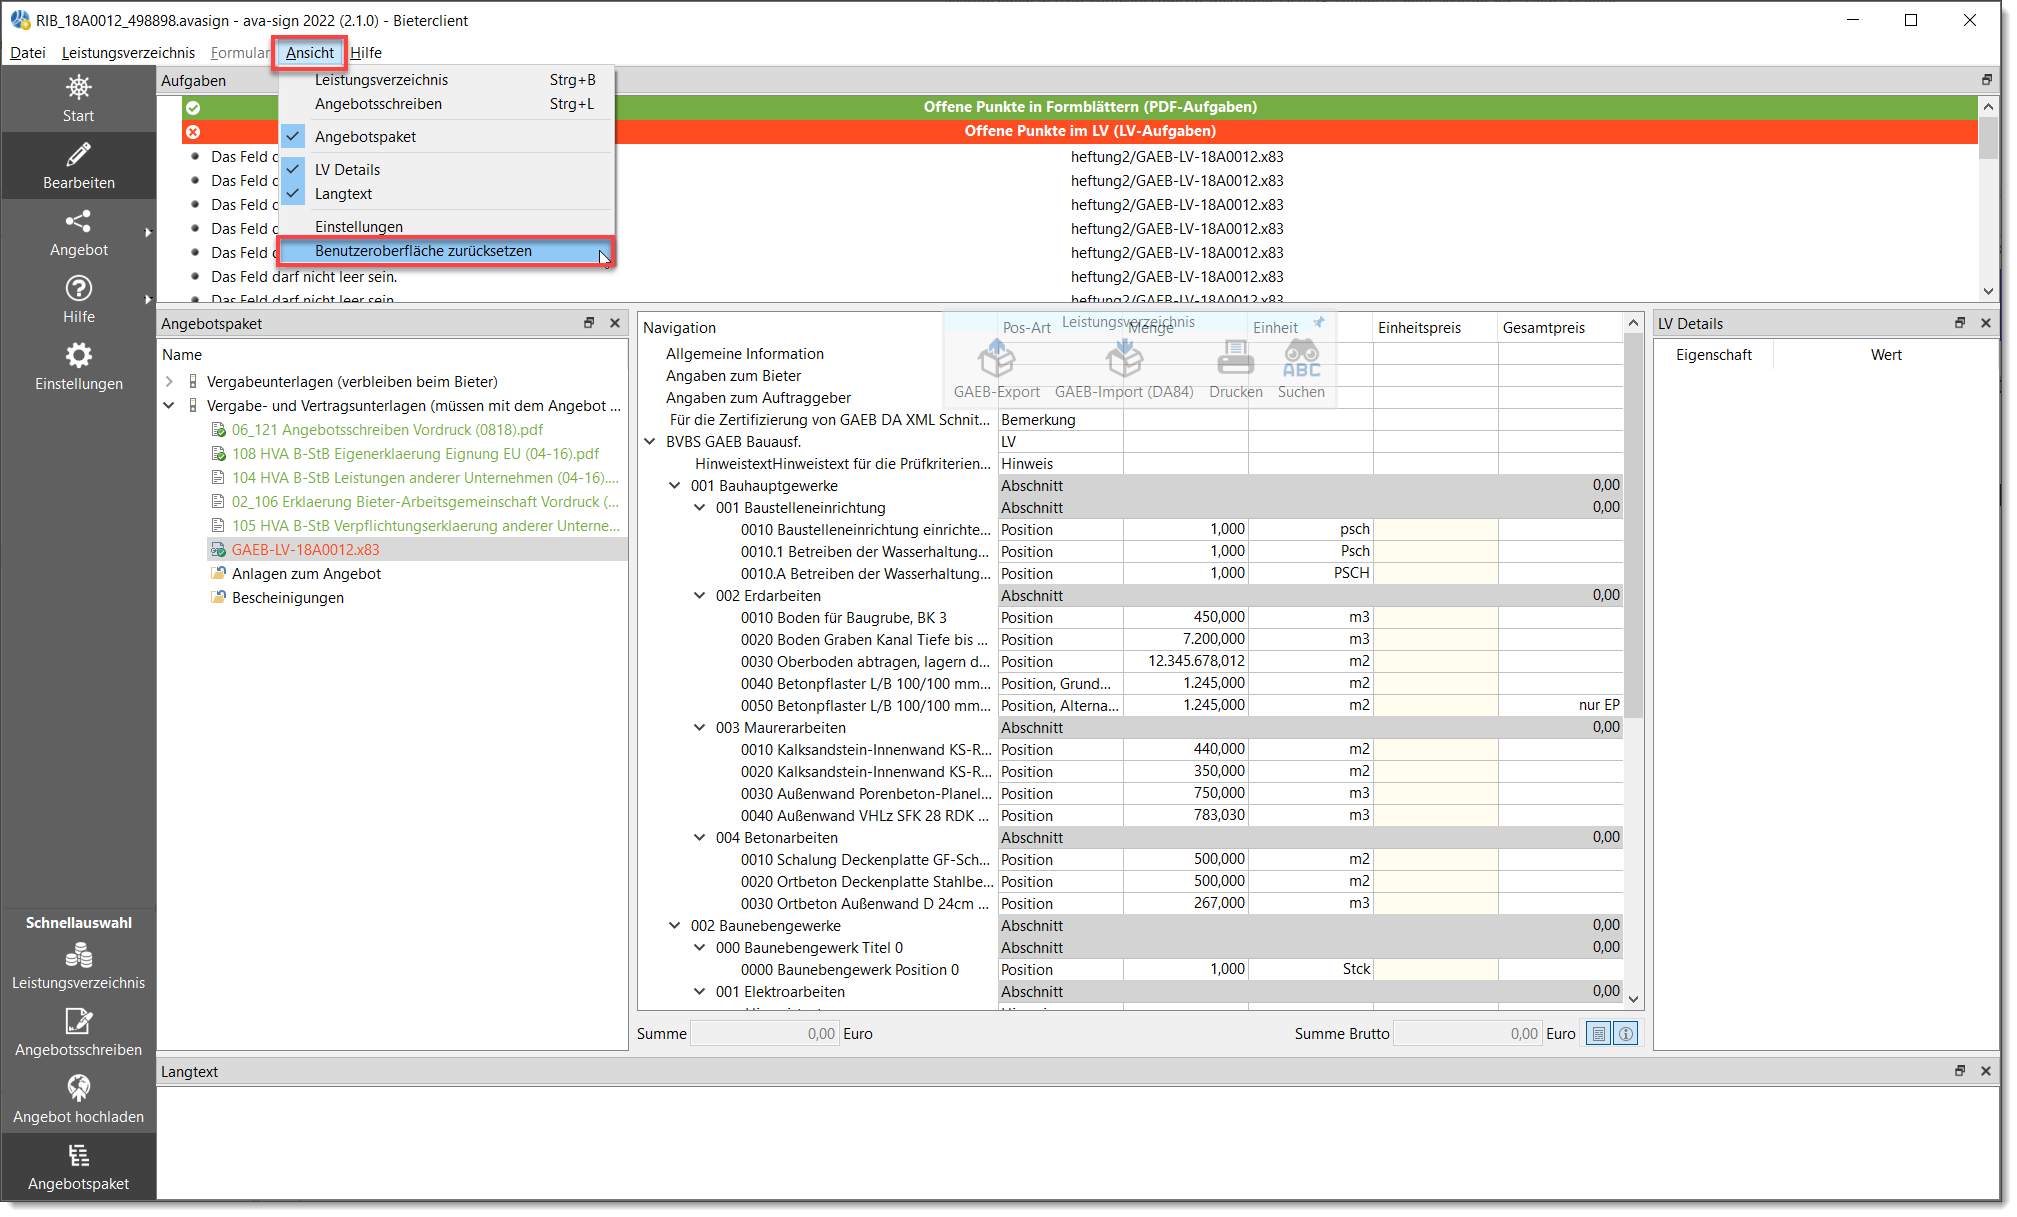Click the calculator icon beside Summe Brutto

(x=1599, y=1034)
